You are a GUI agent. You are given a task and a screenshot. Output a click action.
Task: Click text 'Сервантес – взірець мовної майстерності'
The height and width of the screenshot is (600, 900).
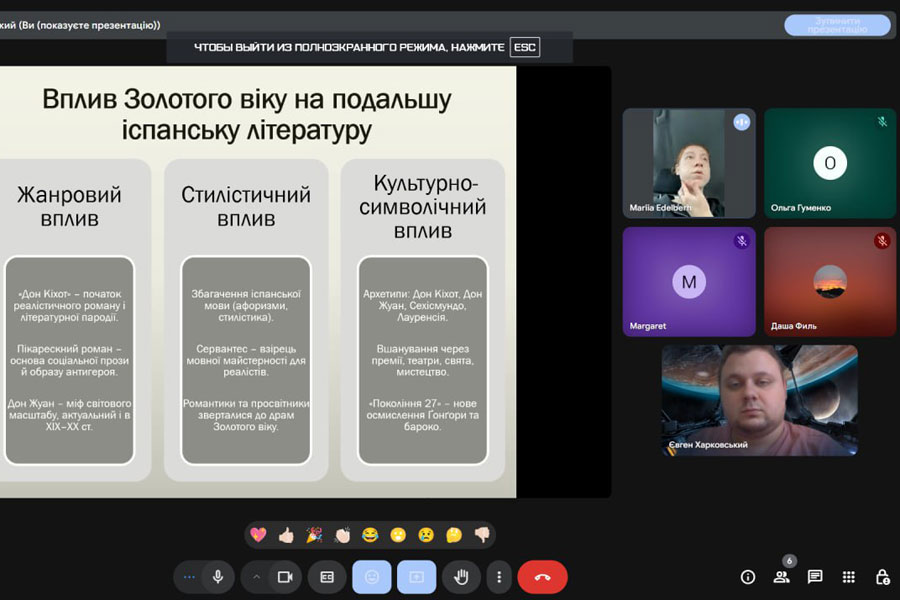(x=246, y=361)
